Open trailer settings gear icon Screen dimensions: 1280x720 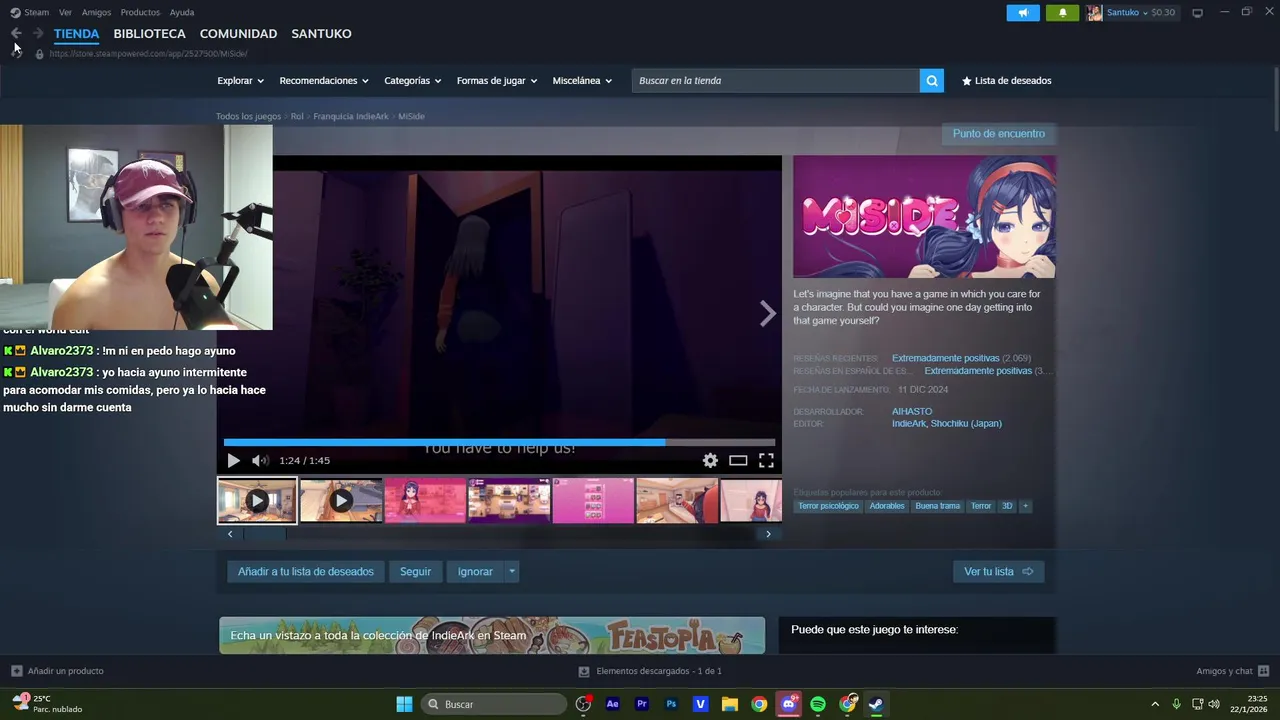tap(710, 460)
